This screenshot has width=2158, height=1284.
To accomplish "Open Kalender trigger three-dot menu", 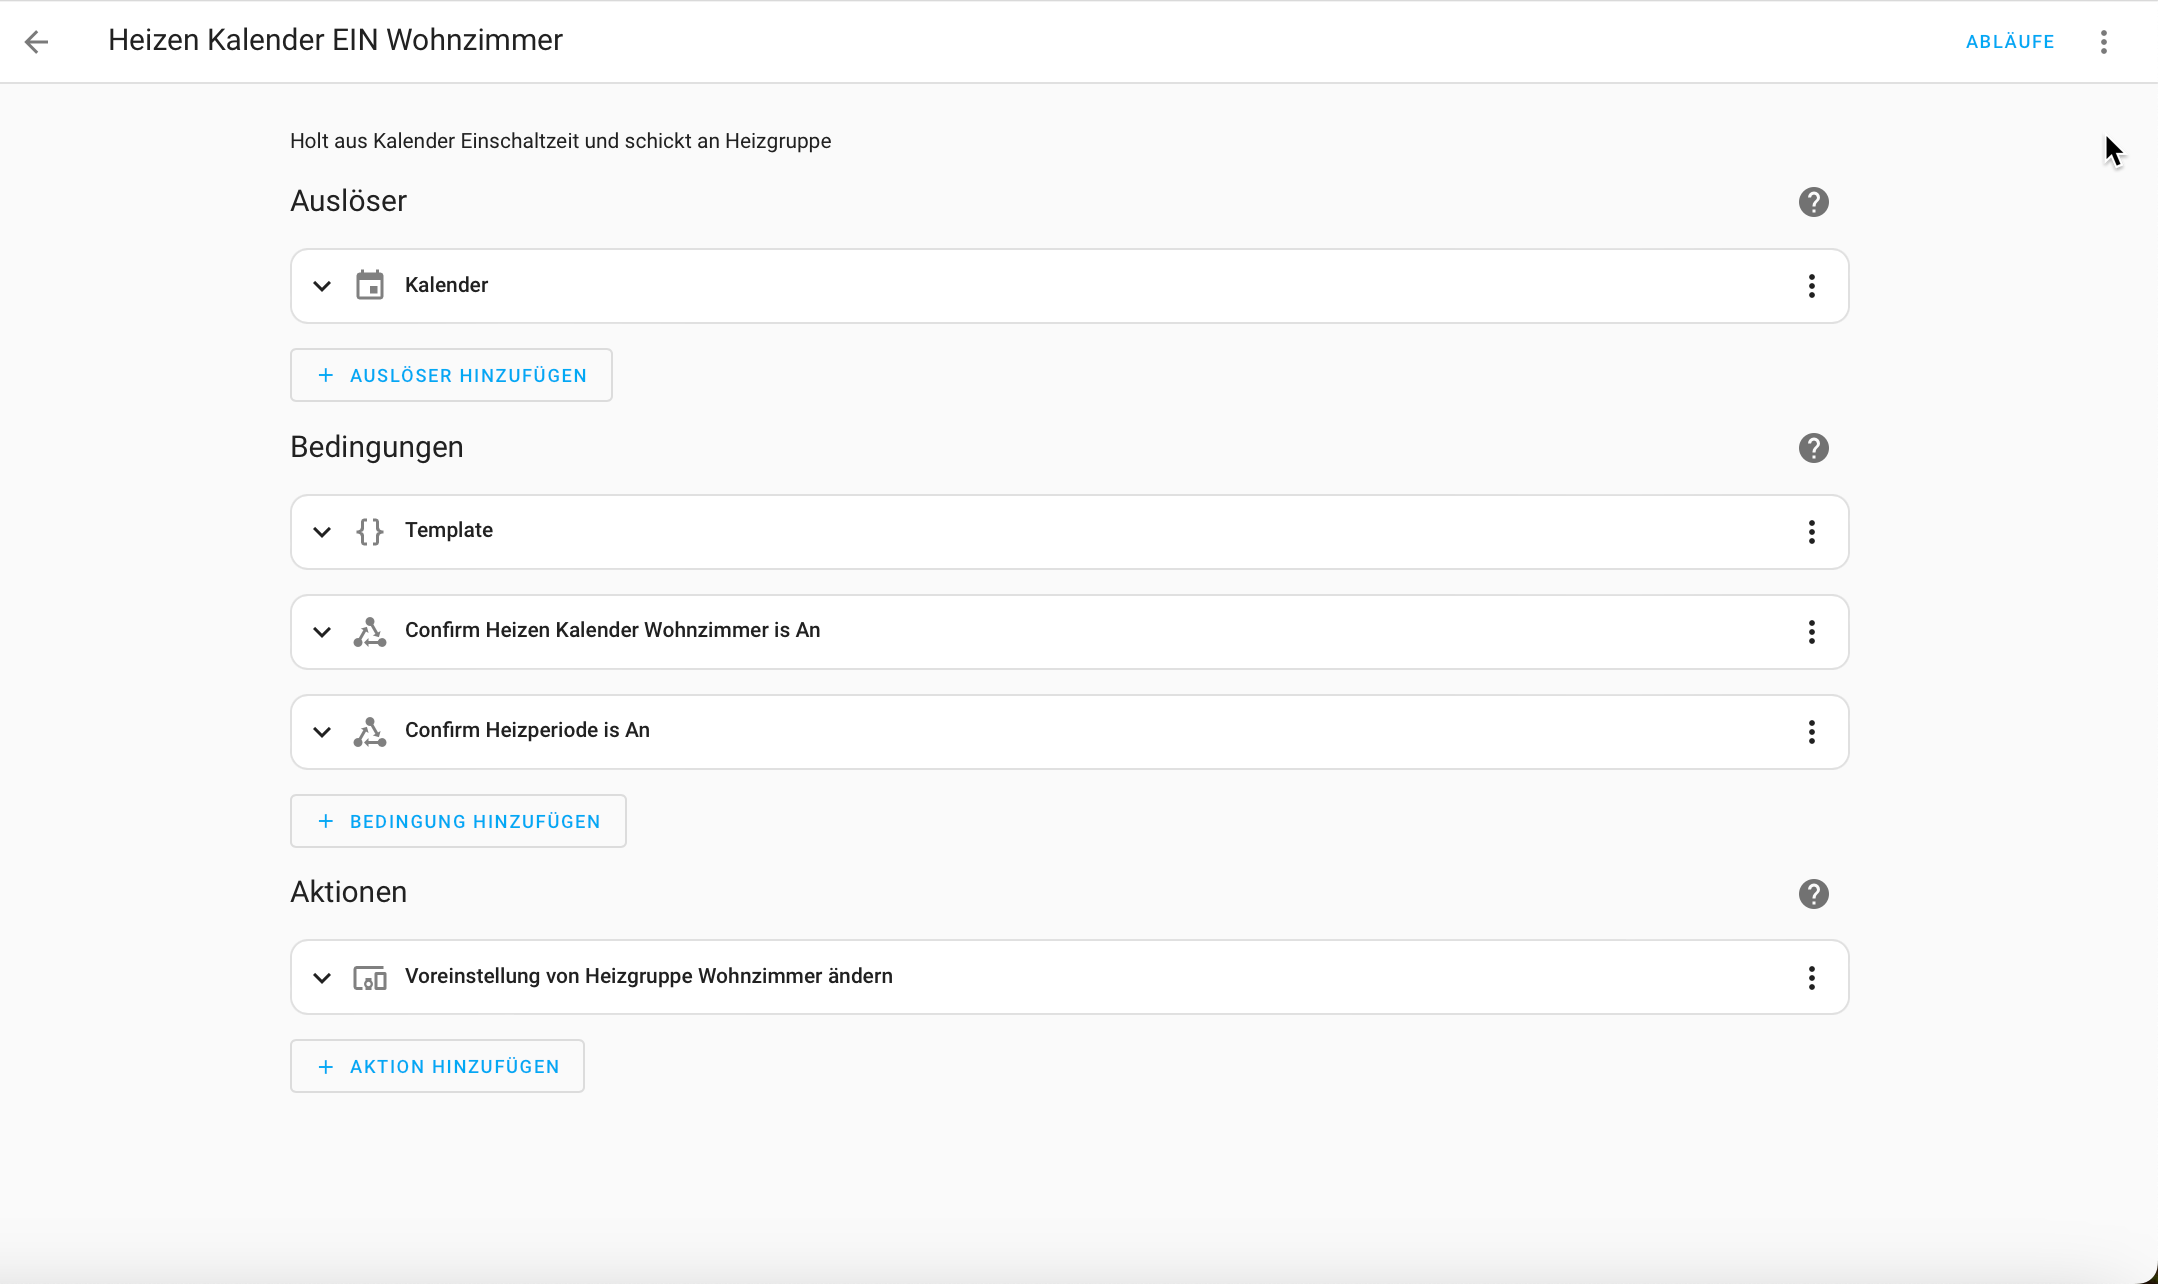I will point(1811,286).
